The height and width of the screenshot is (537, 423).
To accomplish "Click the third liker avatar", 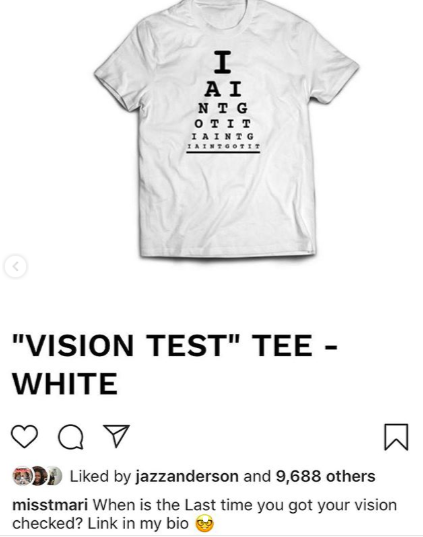I will pos(54,476).
